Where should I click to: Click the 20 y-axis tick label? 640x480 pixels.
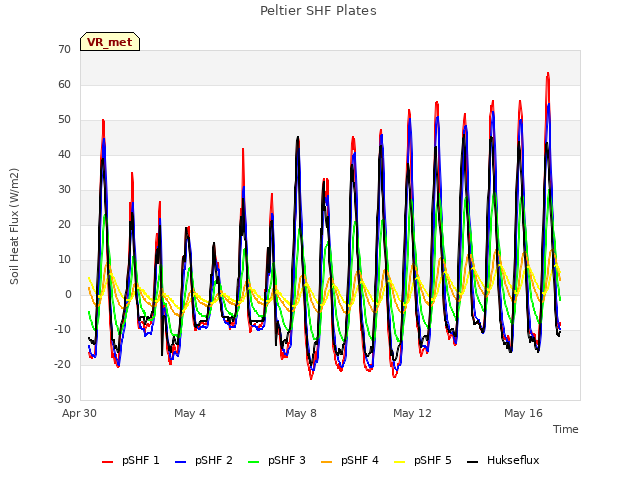coord(64,224)
